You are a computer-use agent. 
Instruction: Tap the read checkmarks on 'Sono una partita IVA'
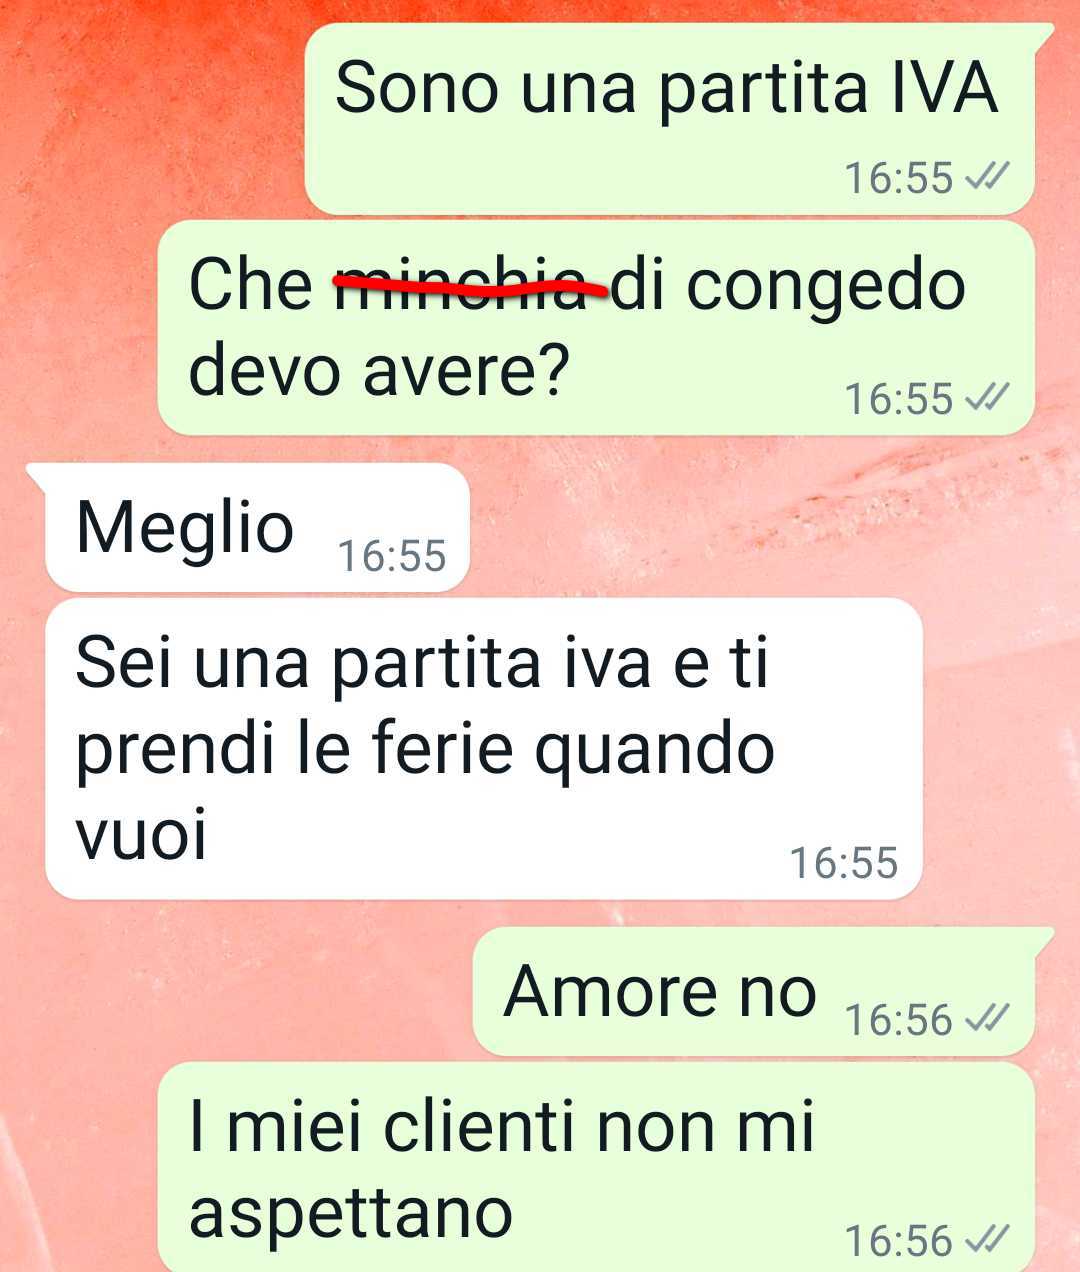pyautogui.click(x=986, y=178)
